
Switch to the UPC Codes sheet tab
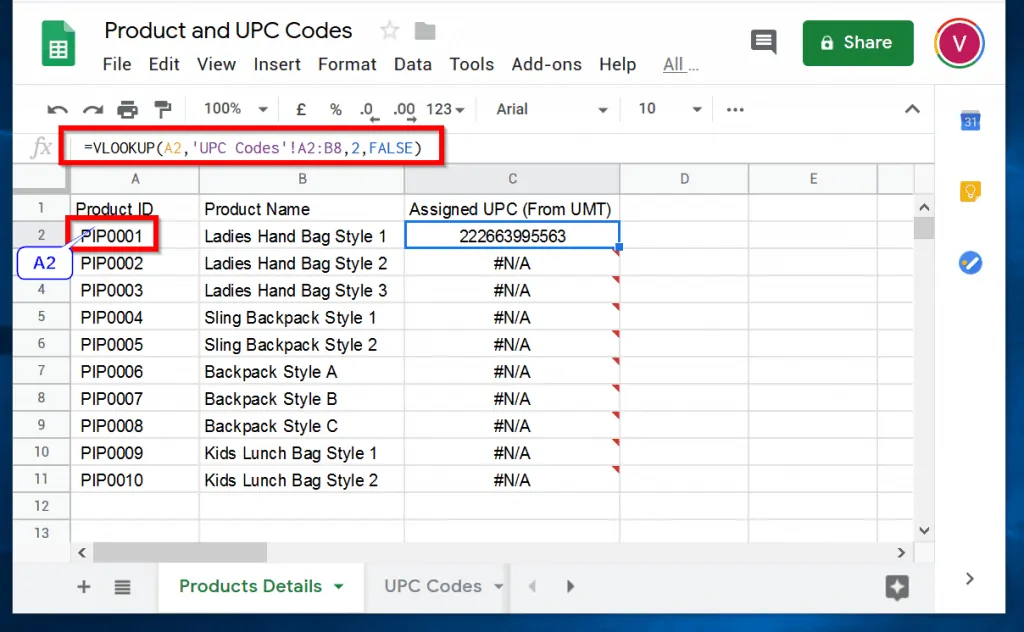[x=433, y=586]
